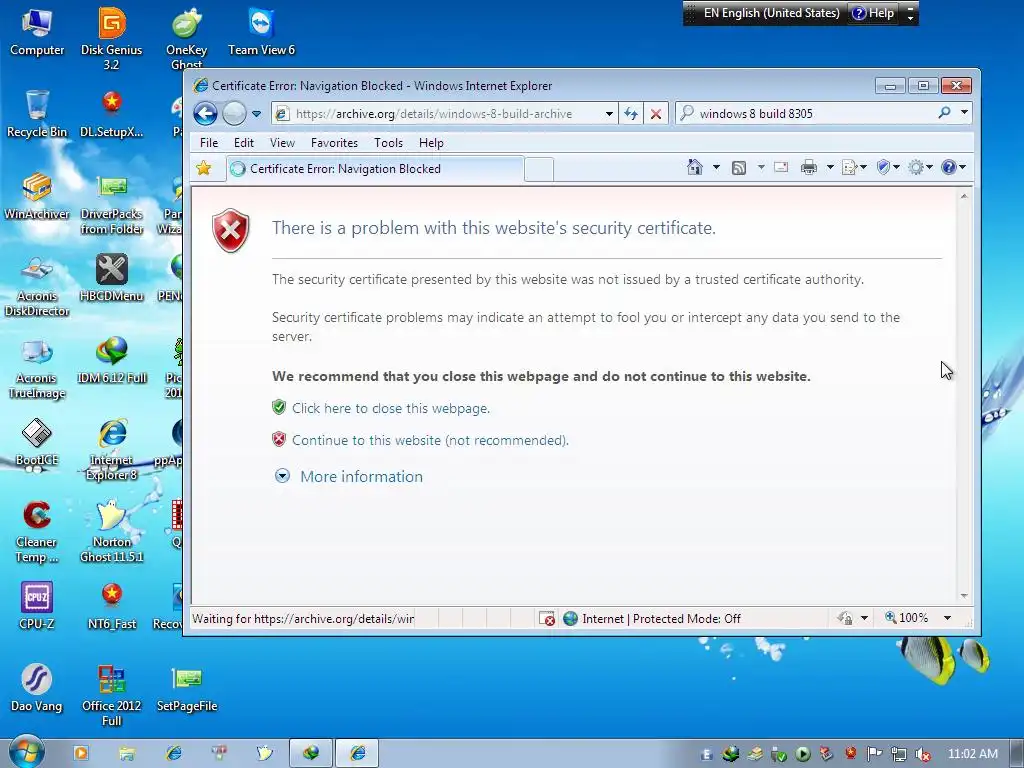This screenshot has height=768, width=1024.
Task: Open the search provider dropdown
Action: (964, 113)
